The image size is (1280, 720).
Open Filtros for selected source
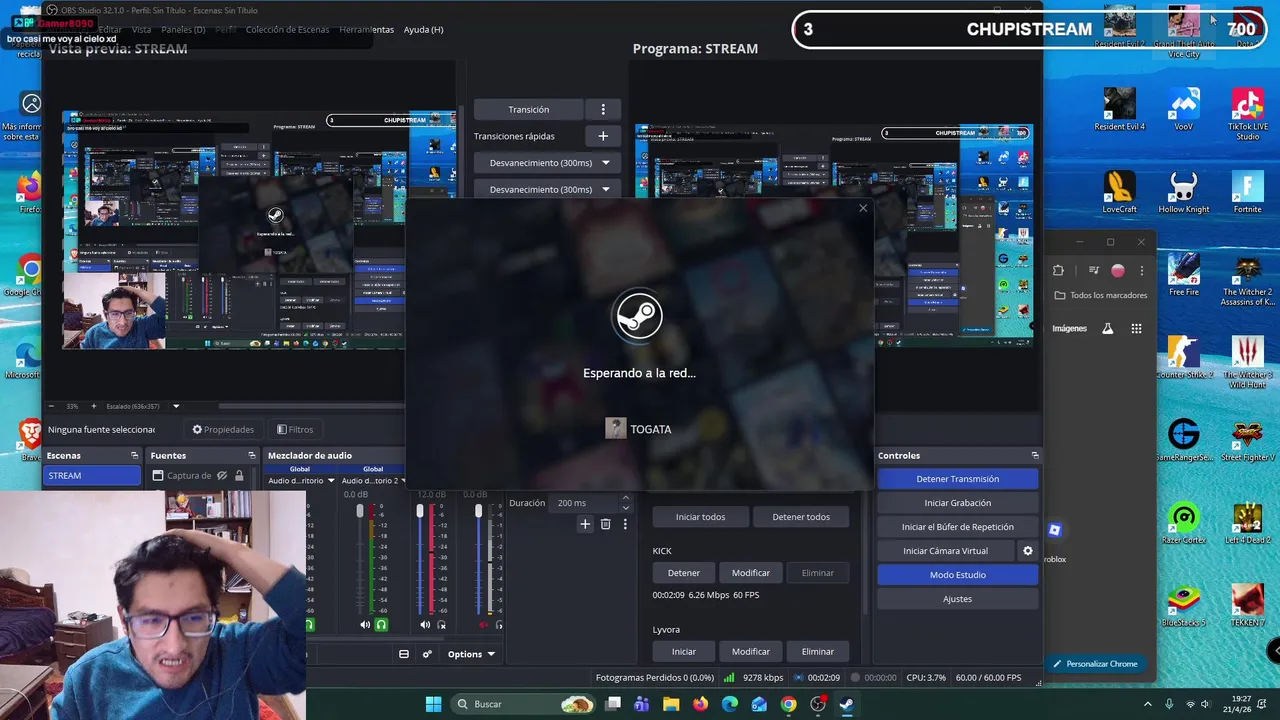[295, 429]
